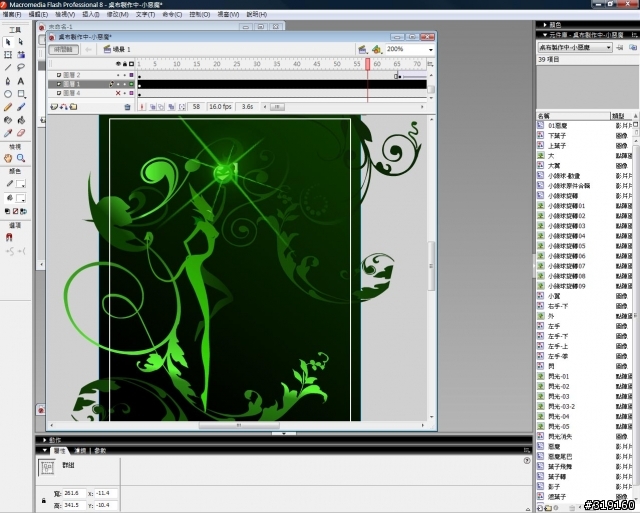Screen dimensions: 640x513
Task: Select the Oval tool
Action: tap(8, 94)
